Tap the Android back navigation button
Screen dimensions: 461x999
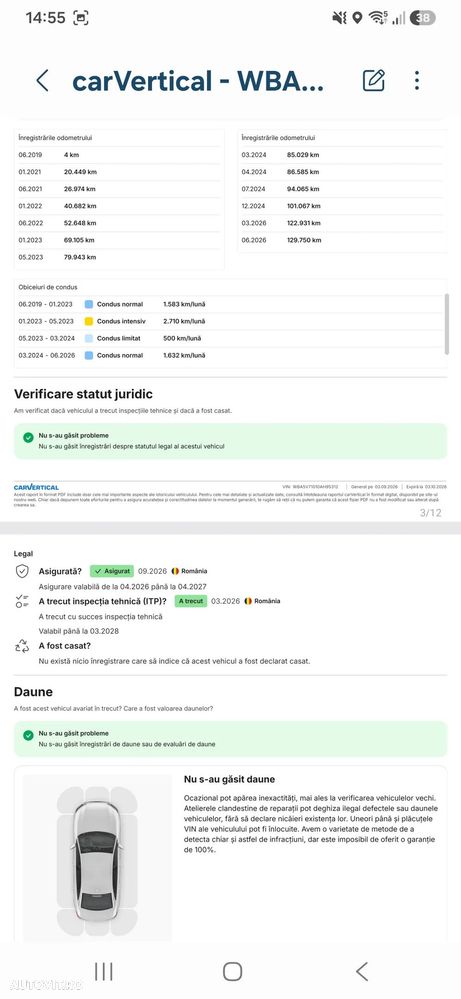click(x=362, y=972)
